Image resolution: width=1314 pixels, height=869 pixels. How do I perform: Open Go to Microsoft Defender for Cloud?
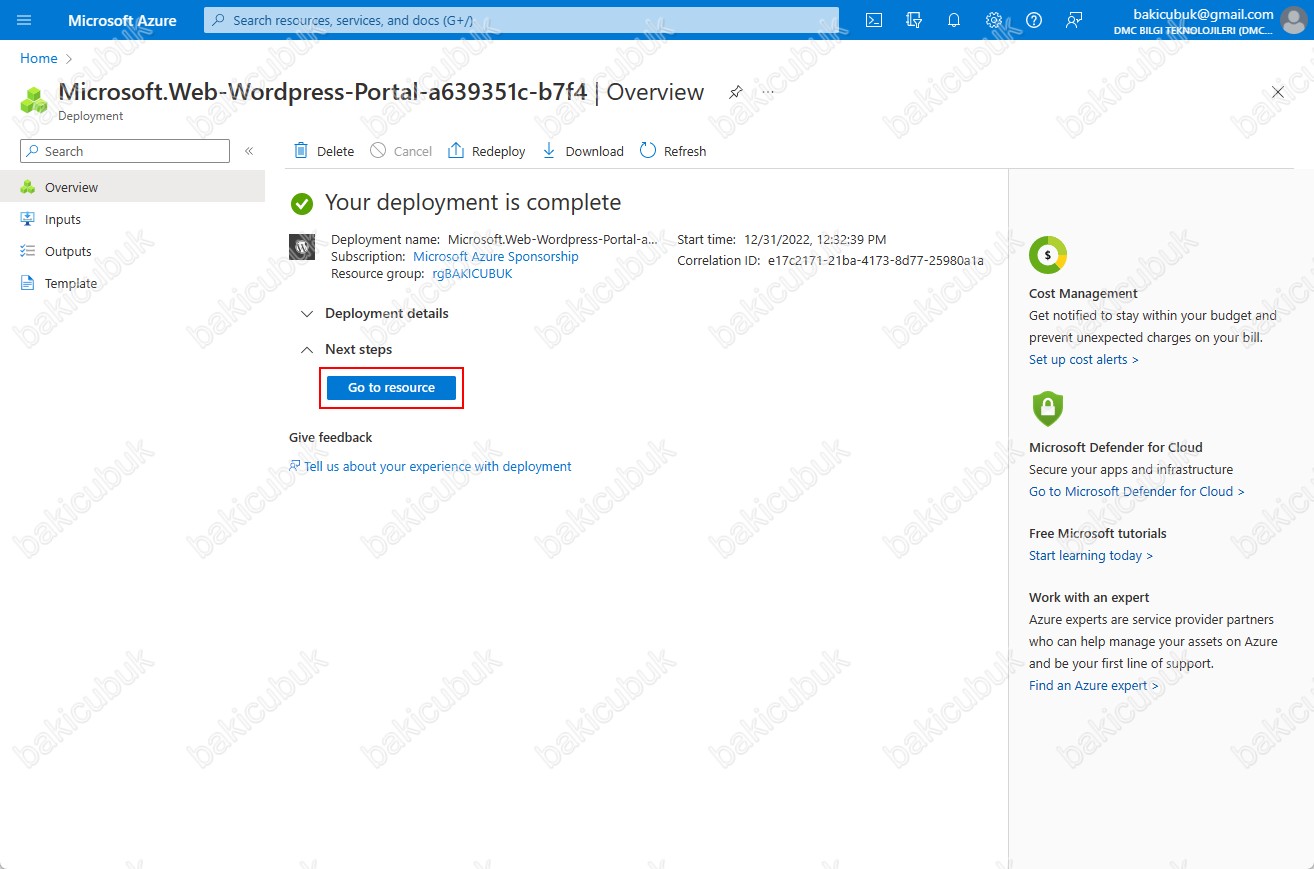[x=1137, y=491]
